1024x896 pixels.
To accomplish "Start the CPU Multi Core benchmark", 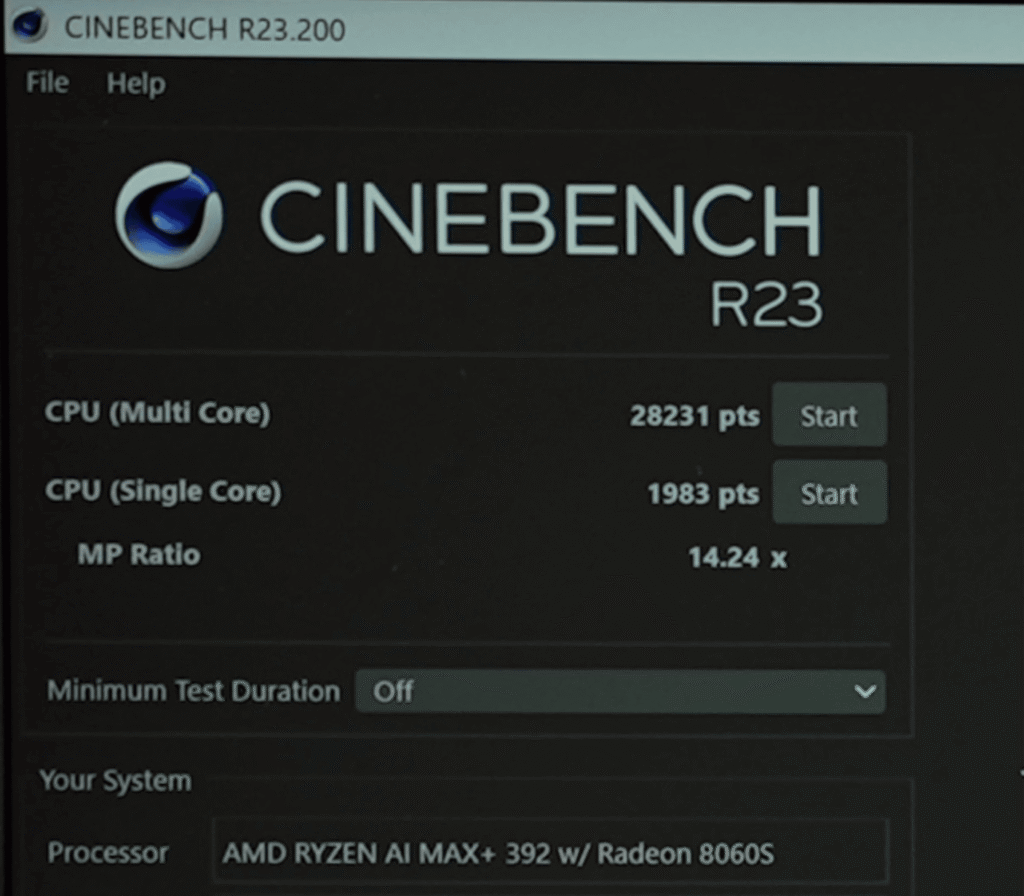I will [829, 414].
